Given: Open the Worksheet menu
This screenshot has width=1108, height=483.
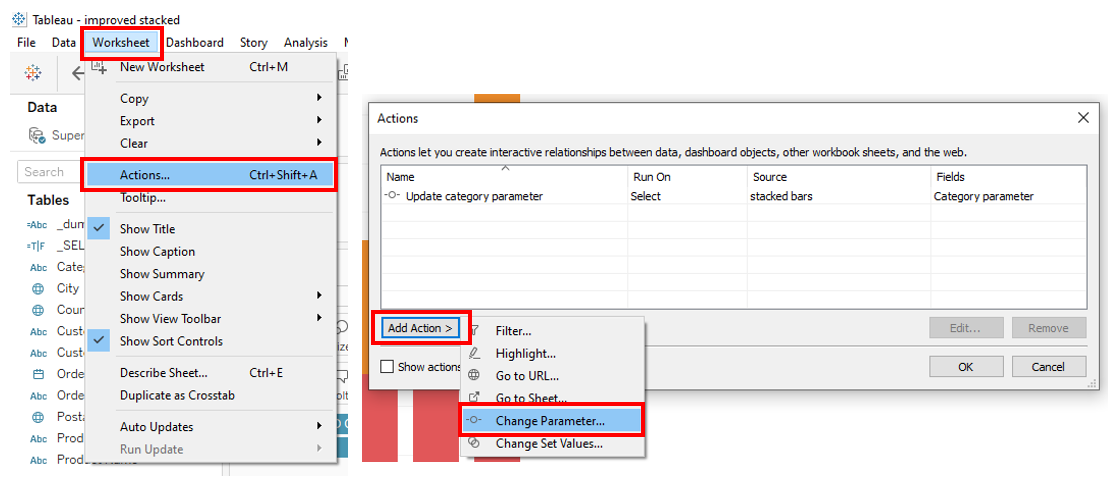Looking at the screenshot, I should pyautogui.click(x=121, y=42).
